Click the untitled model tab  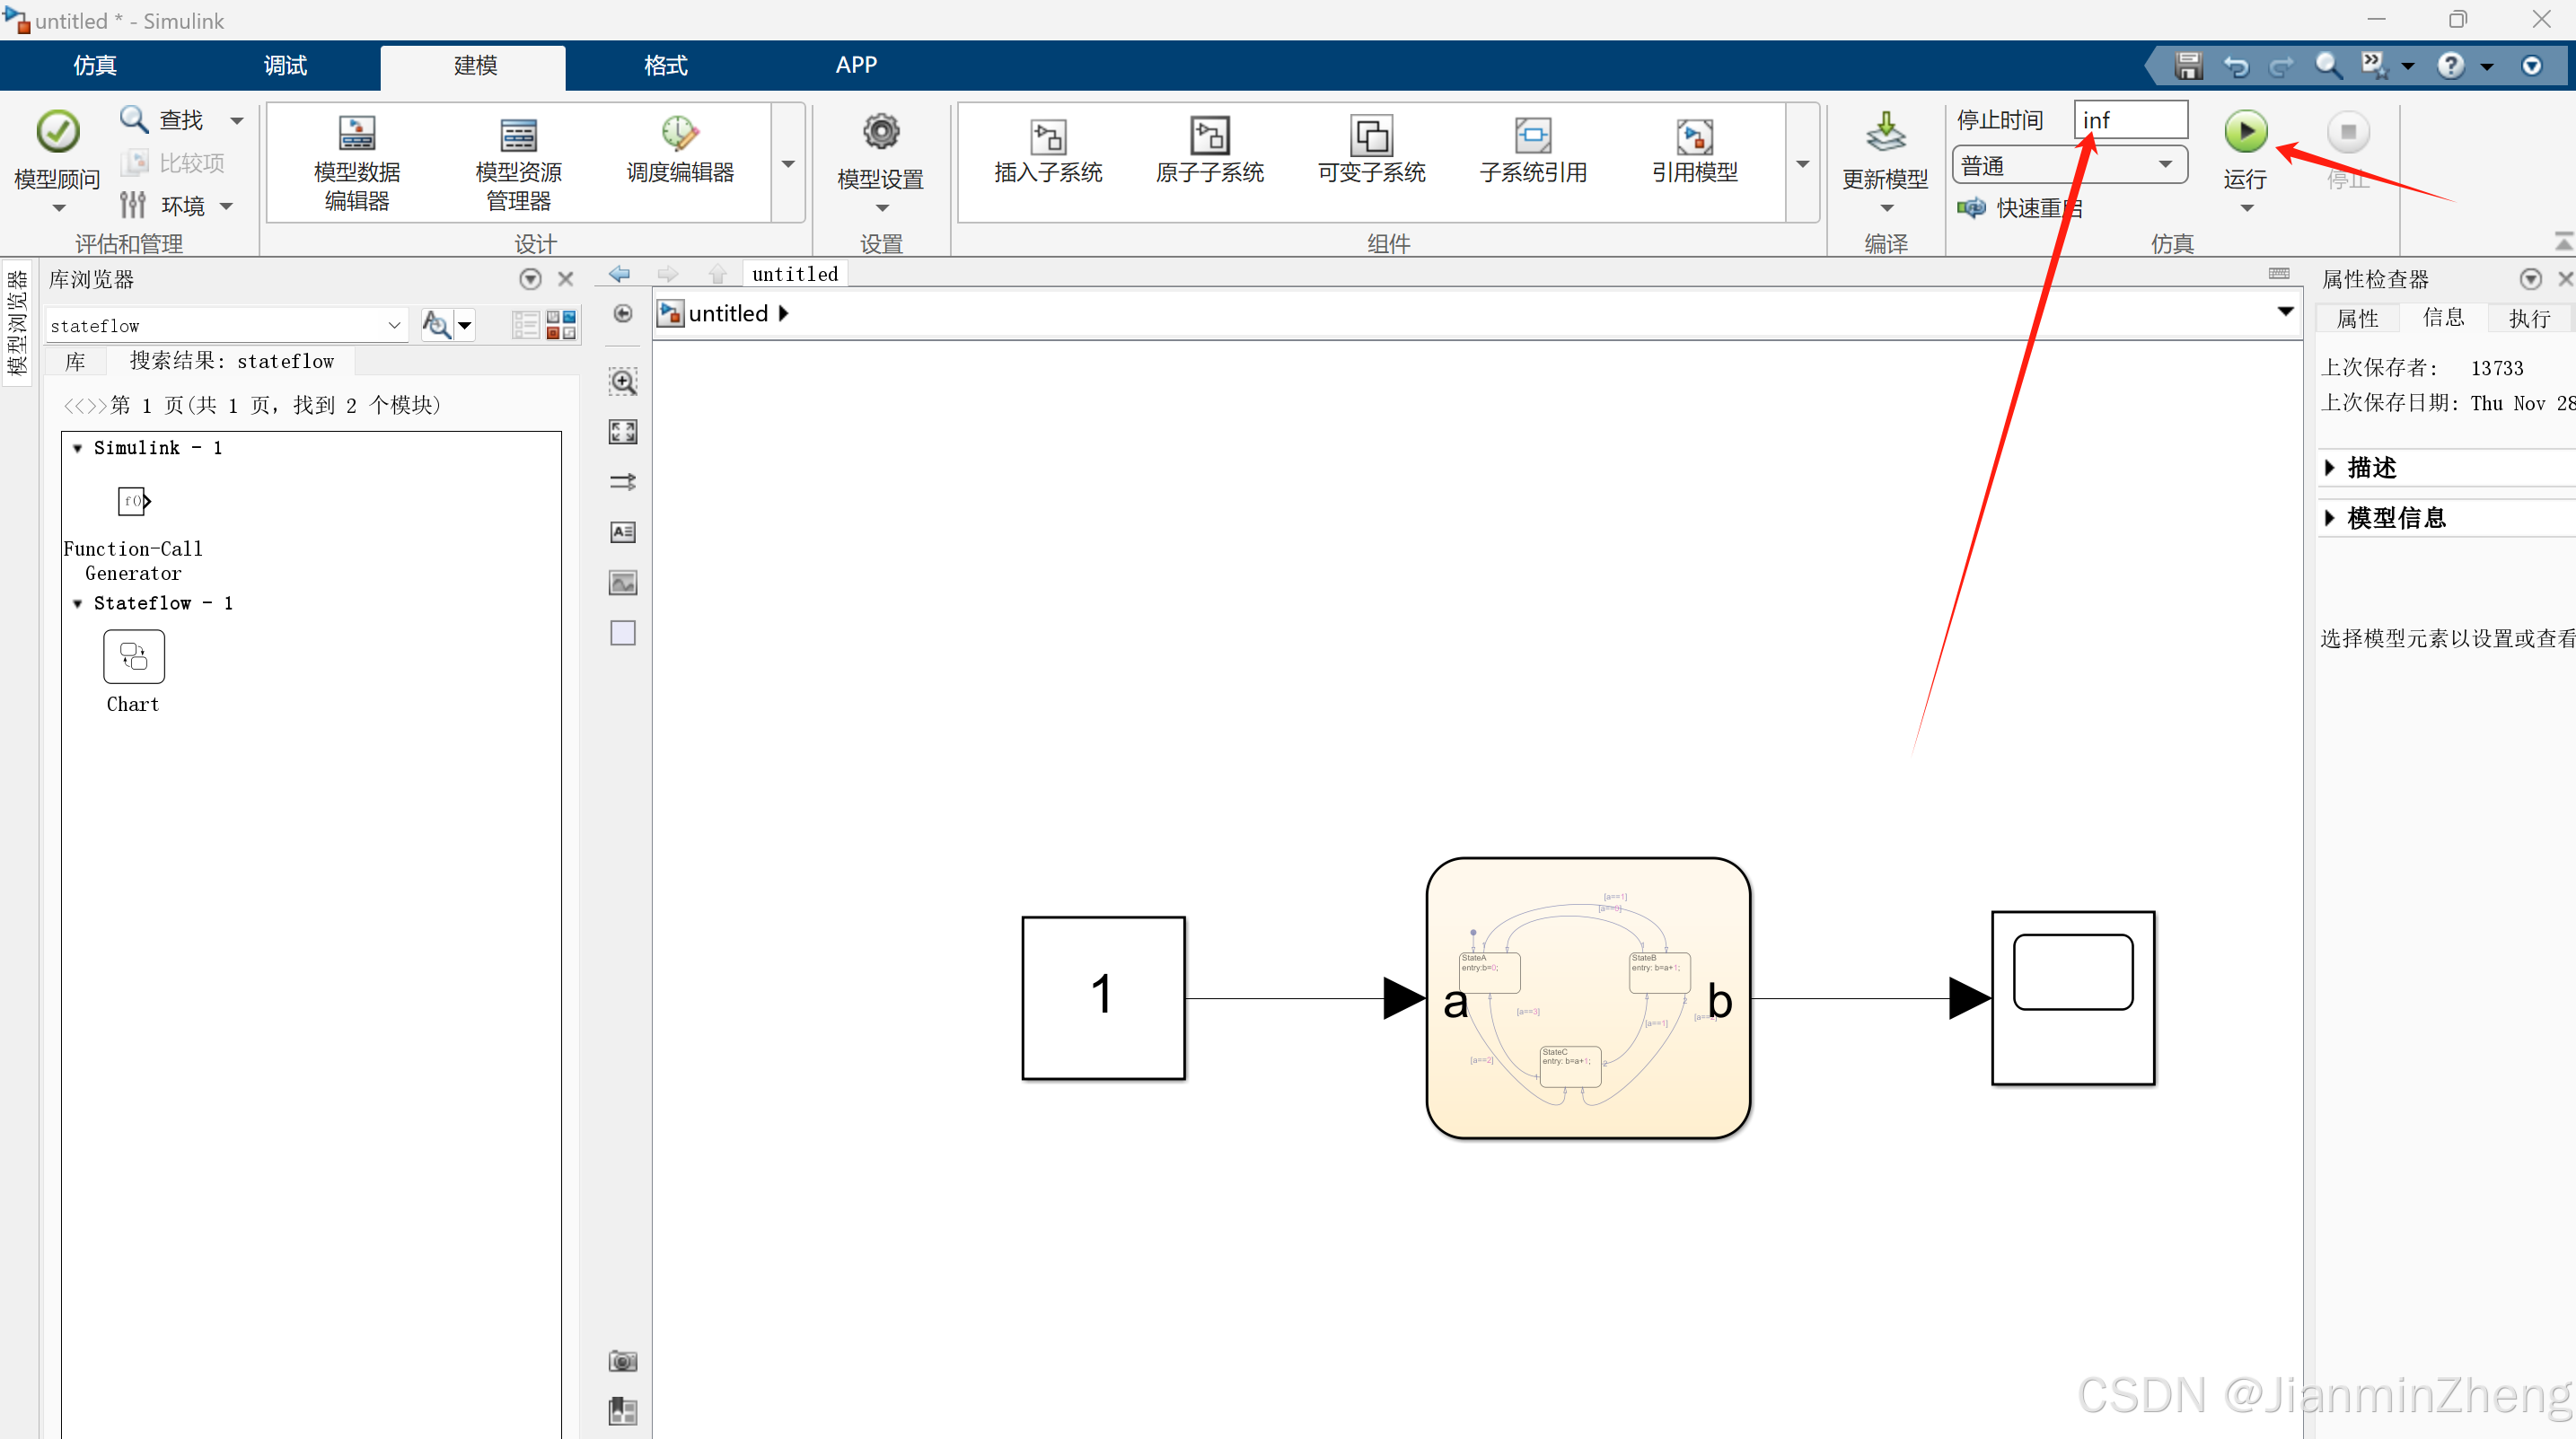(x=795, y=274)
